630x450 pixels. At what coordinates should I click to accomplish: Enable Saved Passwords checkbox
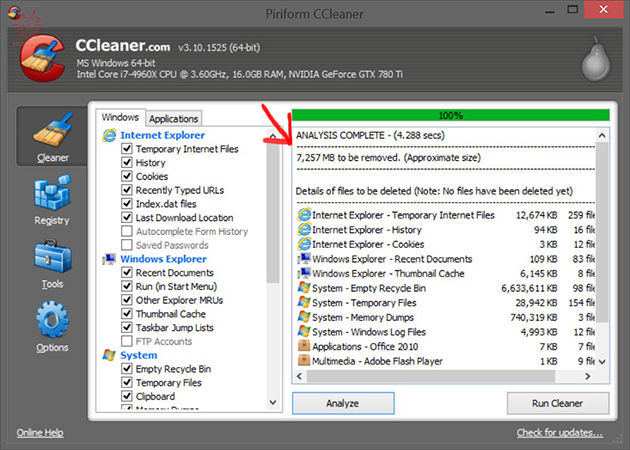point(127,245)
